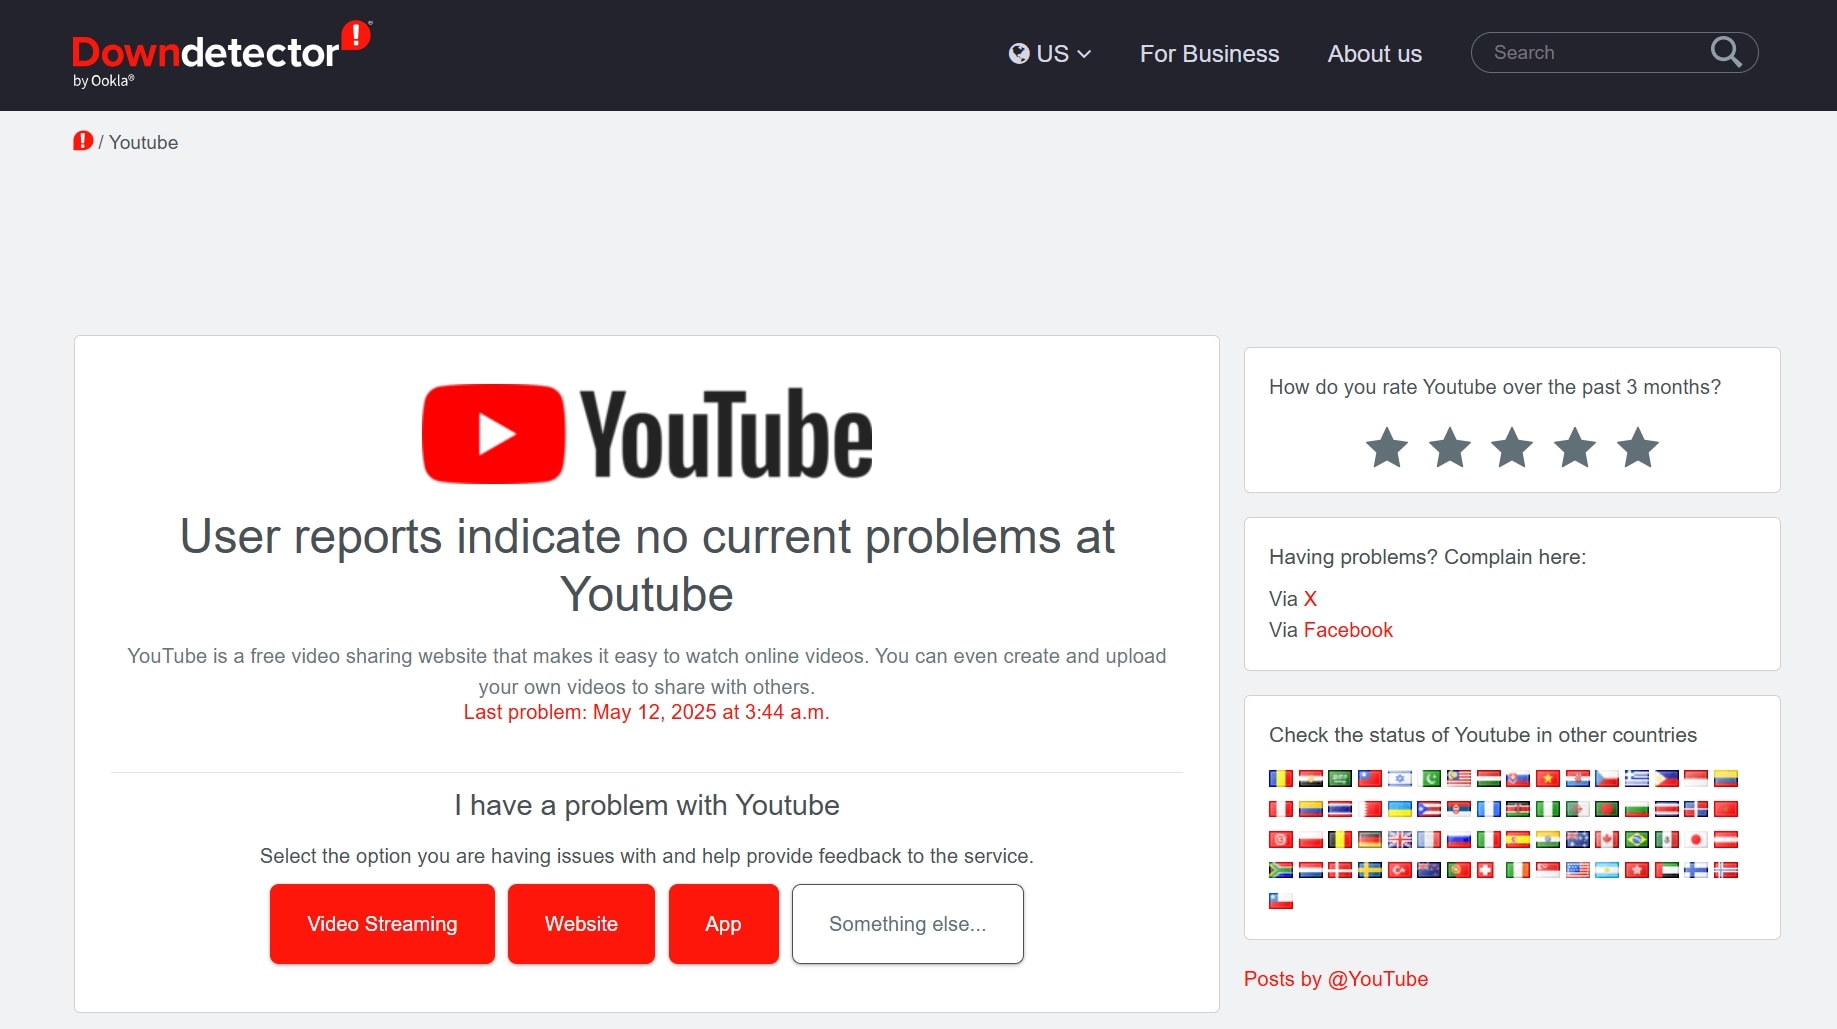Select the United Kingdom flag
The image size is (1837, 1029).
[1400, 839]
